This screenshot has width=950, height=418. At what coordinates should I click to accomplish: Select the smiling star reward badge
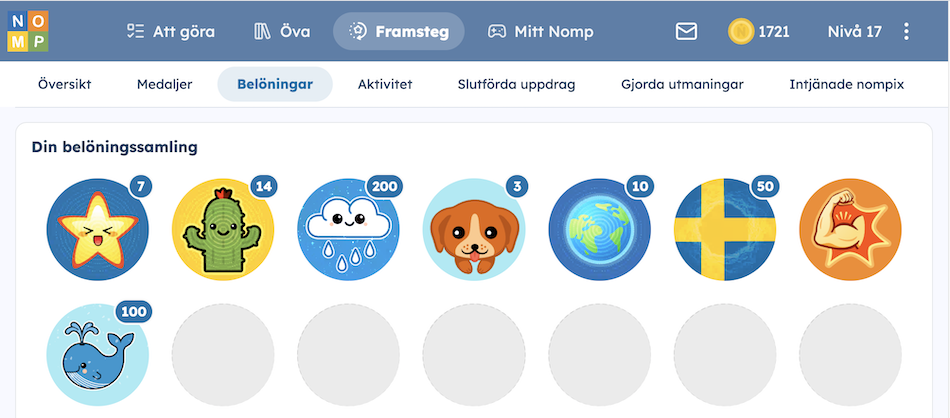(x=98, y=229)
